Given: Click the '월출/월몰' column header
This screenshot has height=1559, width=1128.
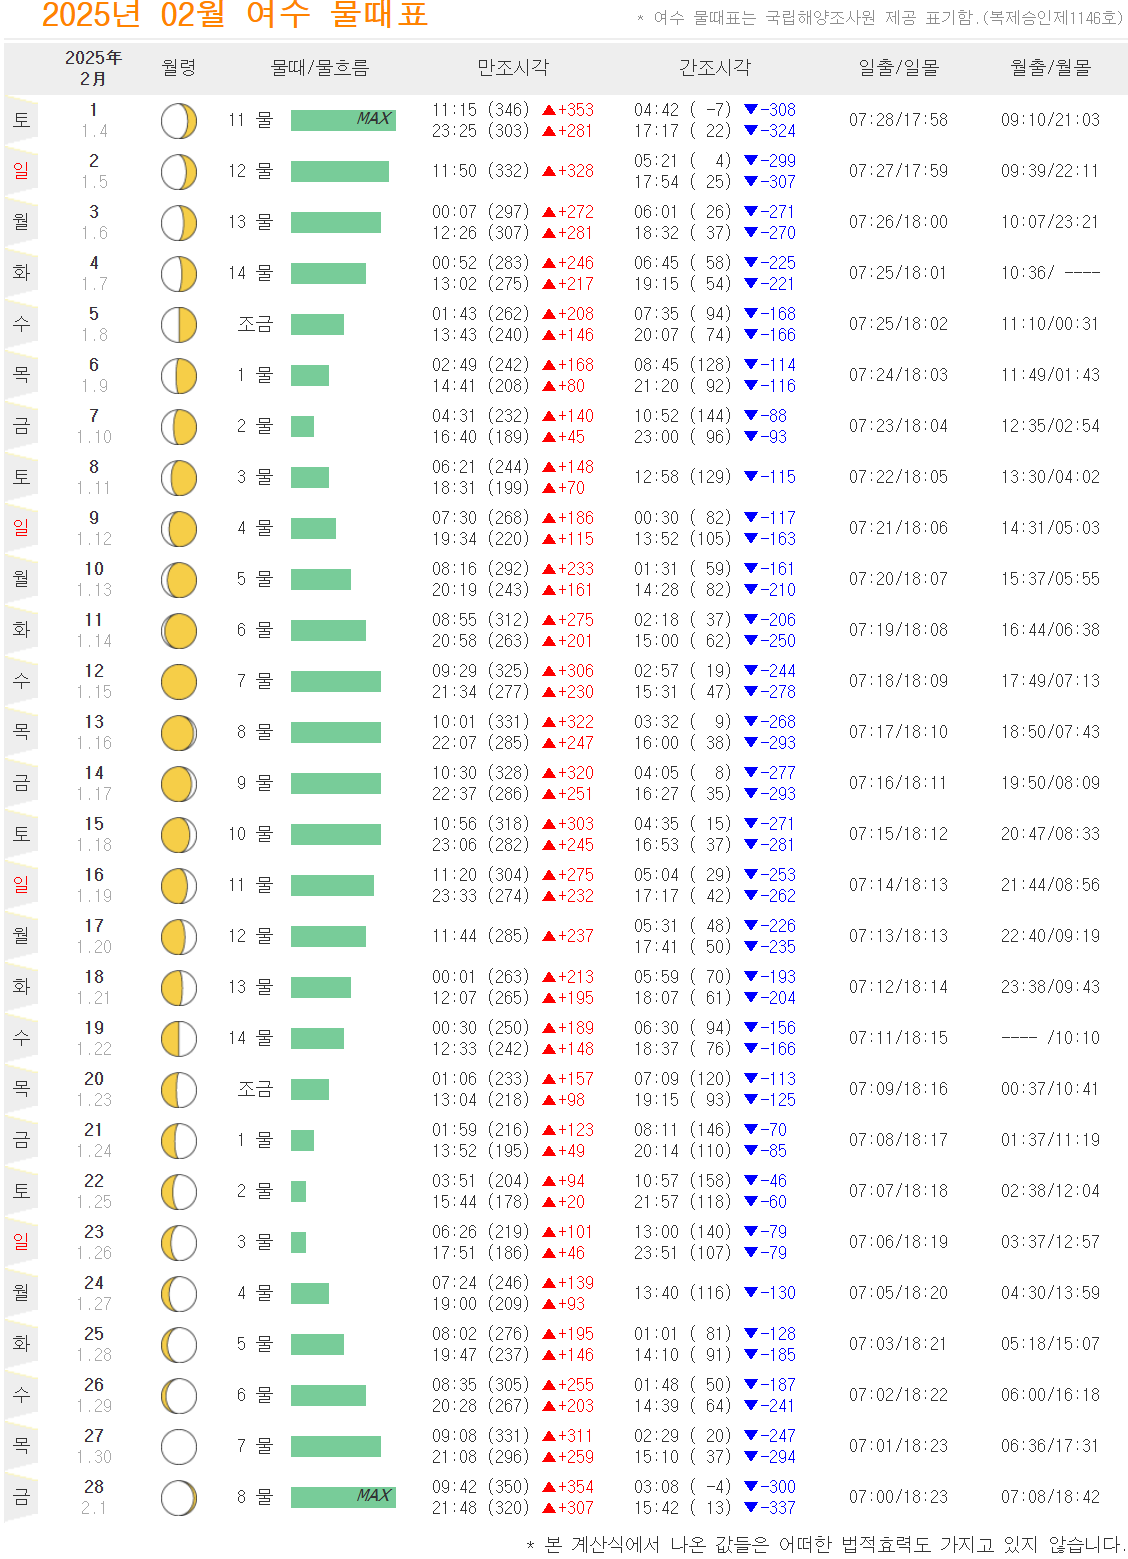Looking at the screenshot, I should 1051,67.
